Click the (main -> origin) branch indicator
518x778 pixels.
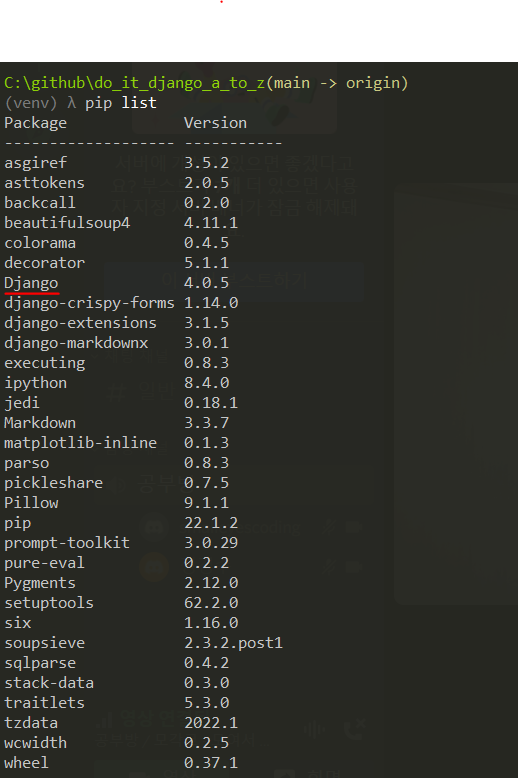[337, 83]
